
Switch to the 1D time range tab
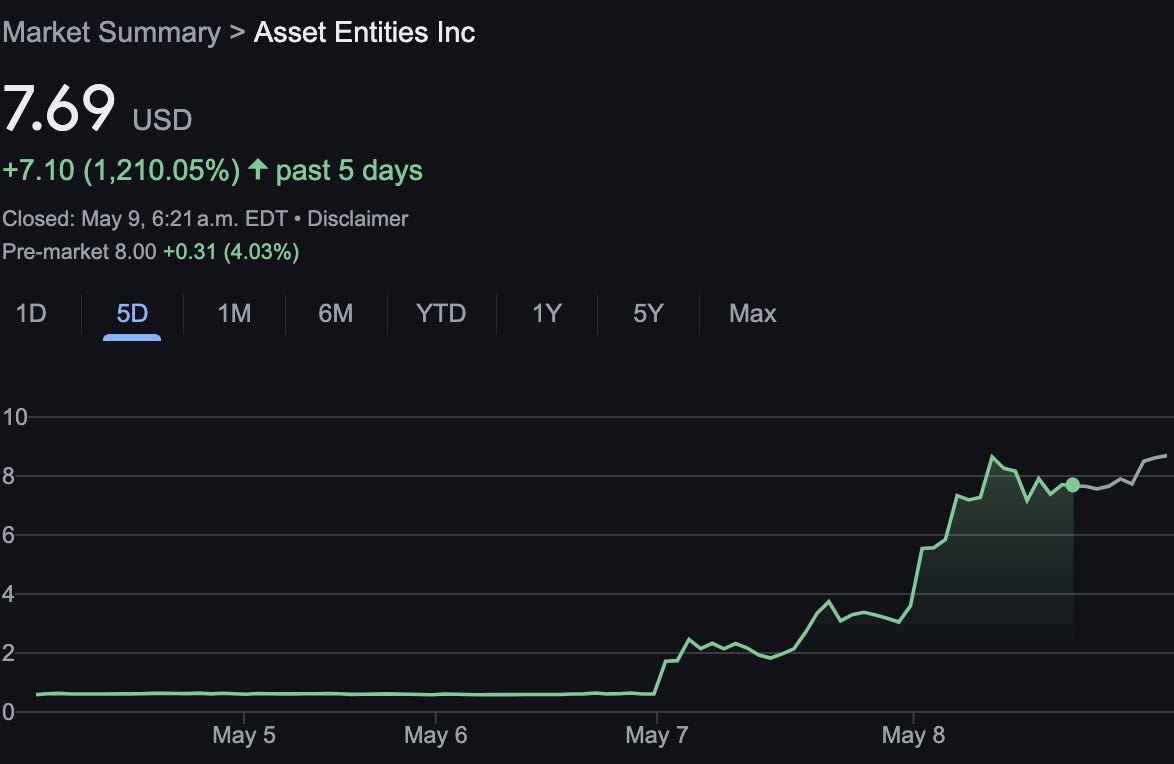pos(31,313)
